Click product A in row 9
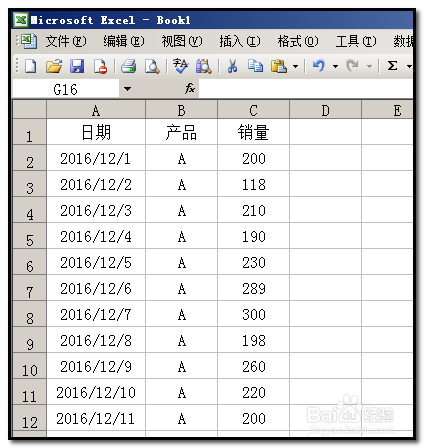Screen dimensions: 424x448 tap(181, 340)
